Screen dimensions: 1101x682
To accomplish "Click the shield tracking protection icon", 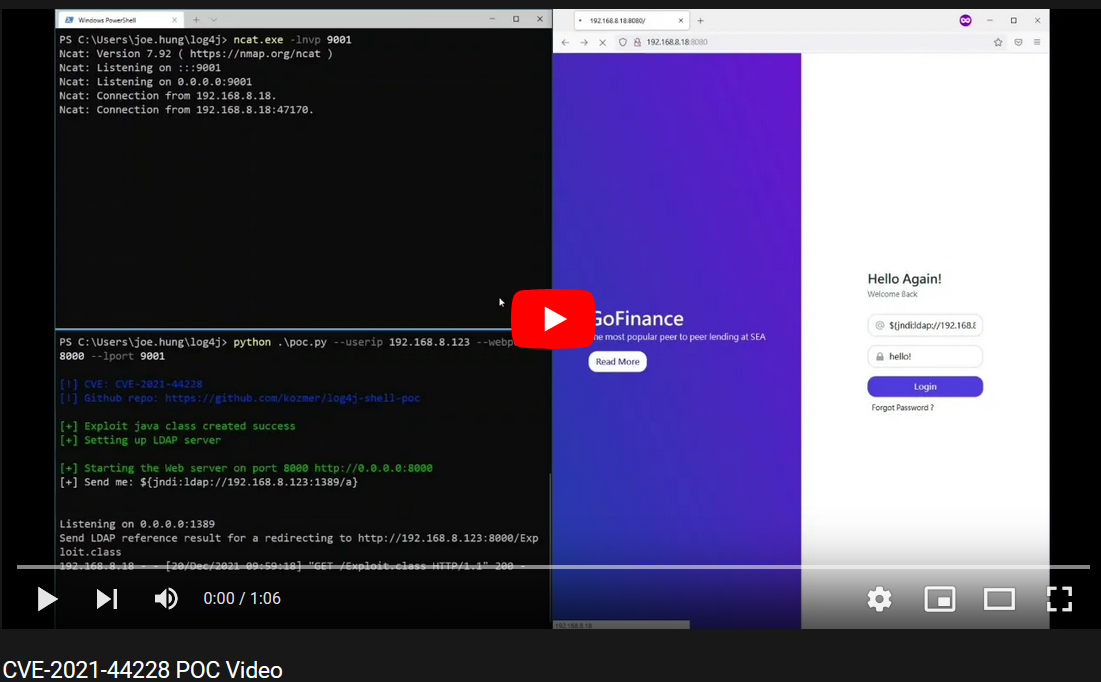I will coord(623,42).
